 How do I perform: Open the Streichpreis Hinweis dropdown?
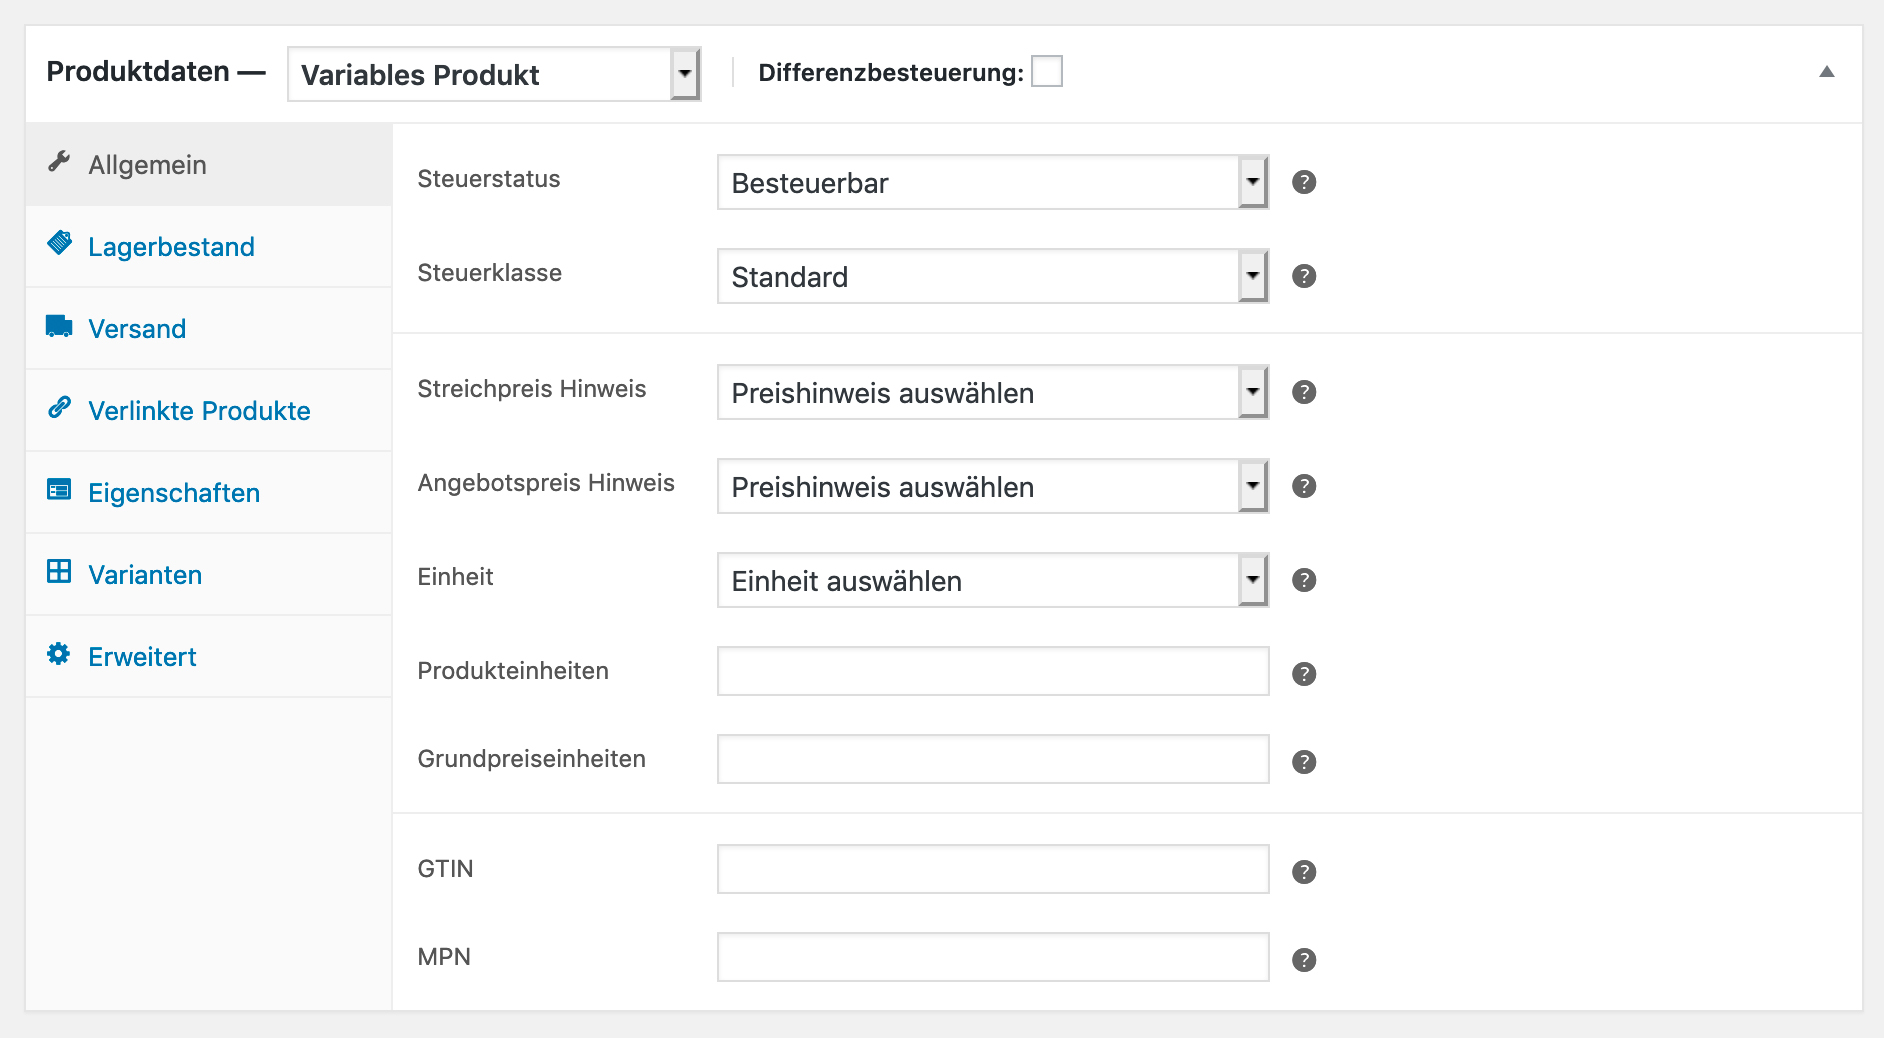click(x=993, y=392)
